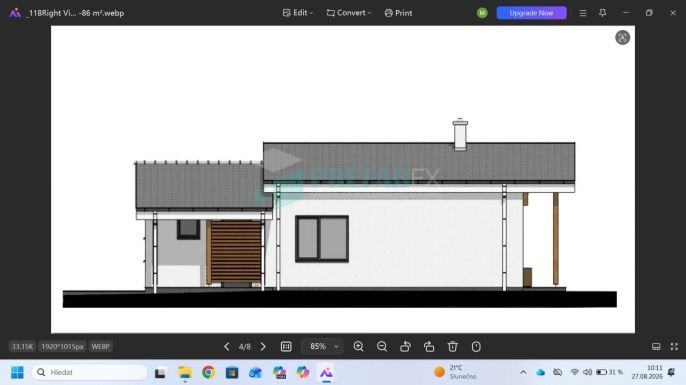Open the Copilot taskbar icon
This screenshot has height=385, width=686.
[303, 373]
